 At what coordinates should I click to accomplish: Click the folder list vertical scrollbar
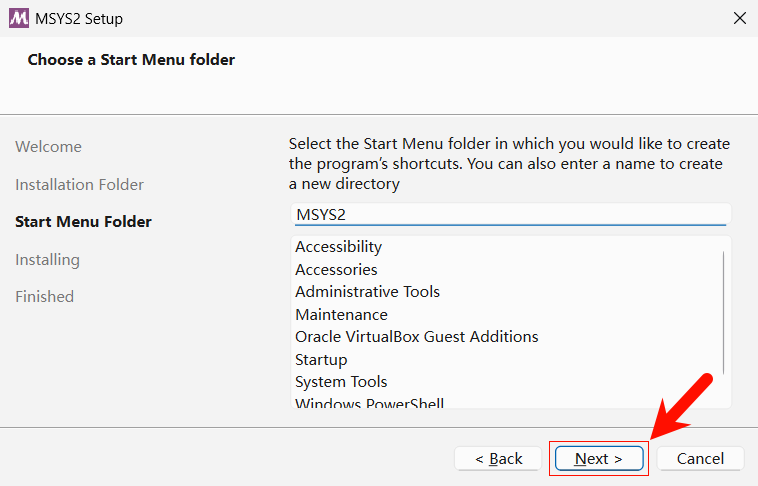click(x=724, y=312)
